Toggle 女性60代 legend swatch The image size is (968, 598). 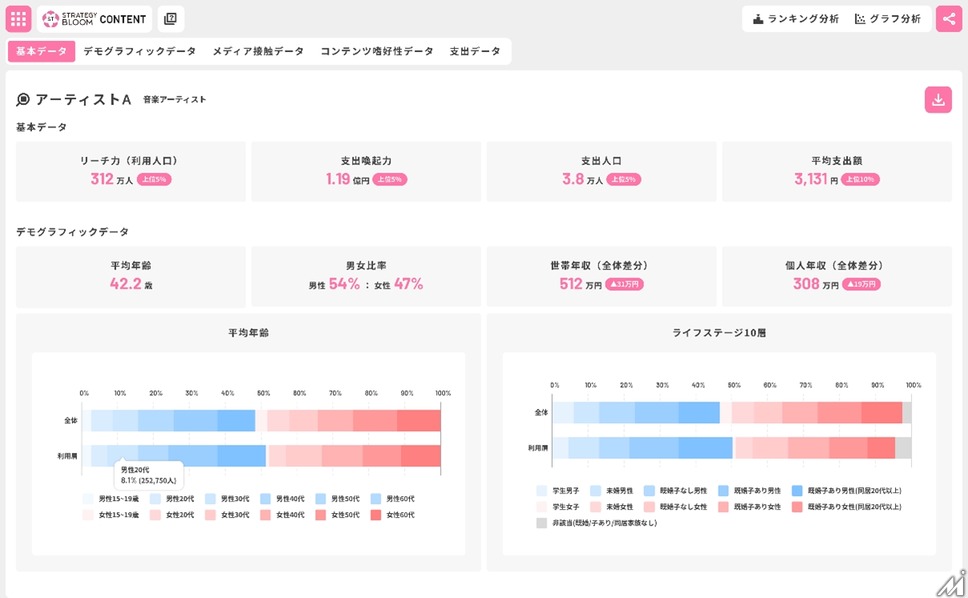(375, 515)
